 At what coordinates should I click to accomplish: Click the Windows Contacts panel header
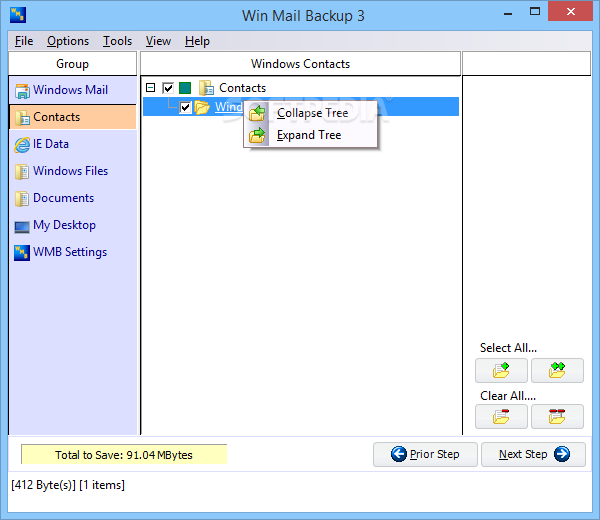[300, 64]
